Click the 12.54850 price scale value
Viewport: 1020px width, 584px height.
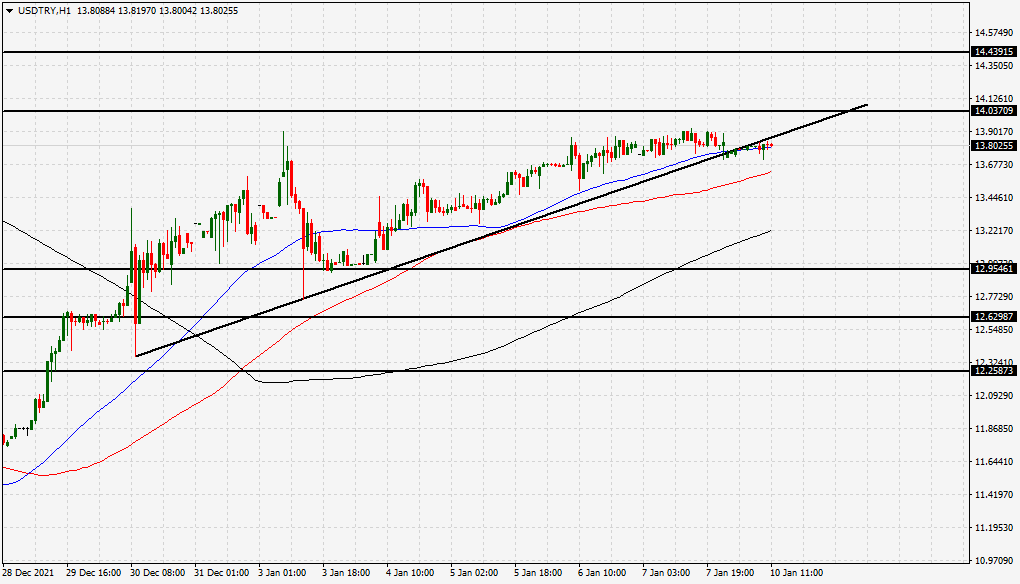point(994,330)
